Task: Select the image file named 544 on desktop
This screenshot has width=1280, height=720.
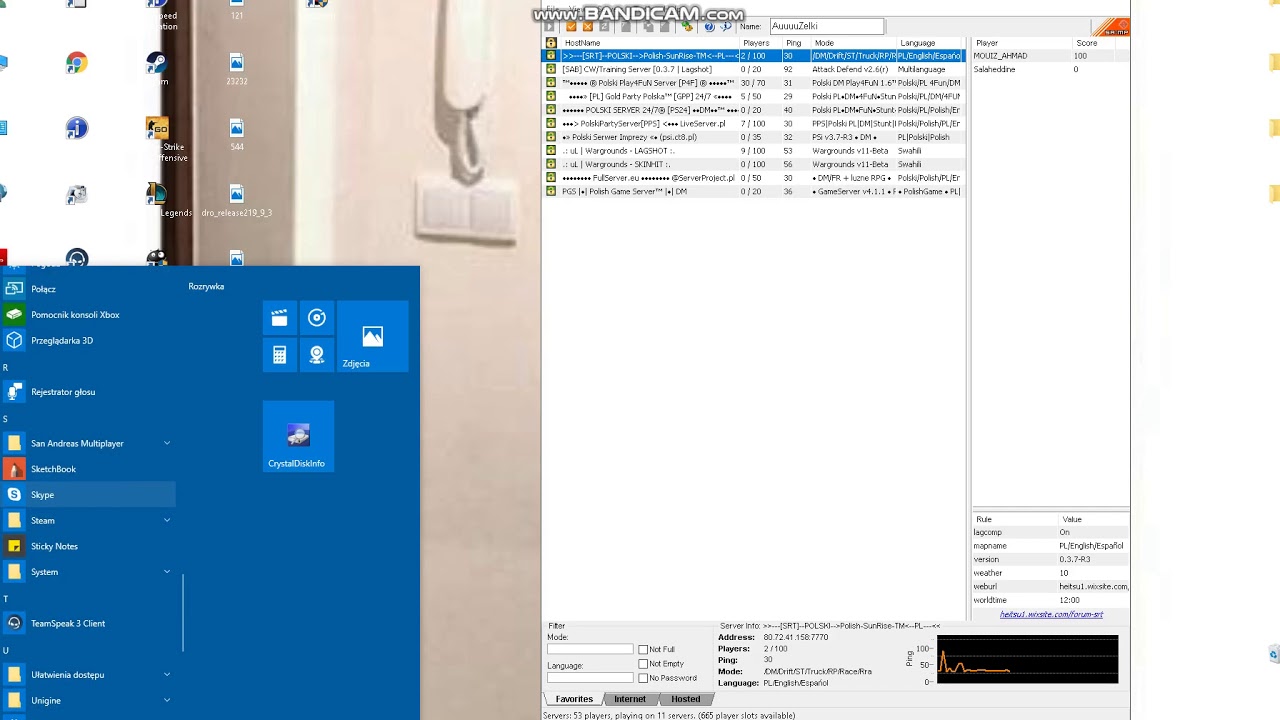Action: click(x=237, y=135)
